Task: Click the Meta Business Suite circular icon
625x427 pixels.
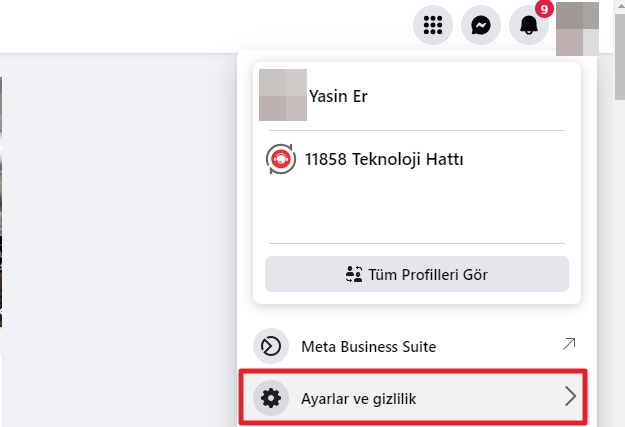Action: pyautogui.click(x=271, y=346)
